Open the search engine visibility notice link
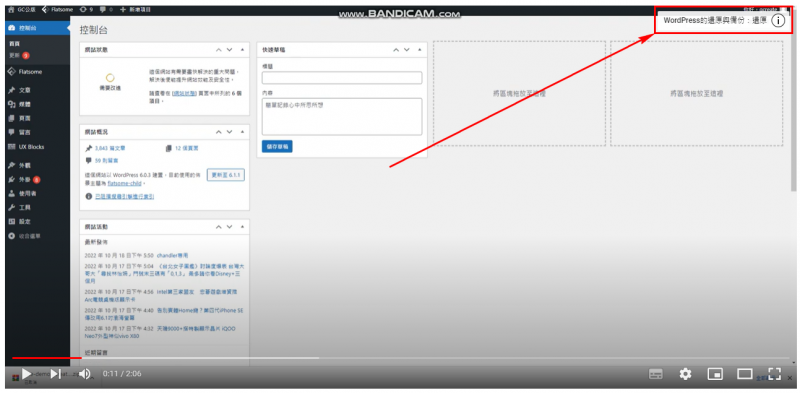Image resolution: width=800 pixels, height=393 pixels. tap(124, 196)
